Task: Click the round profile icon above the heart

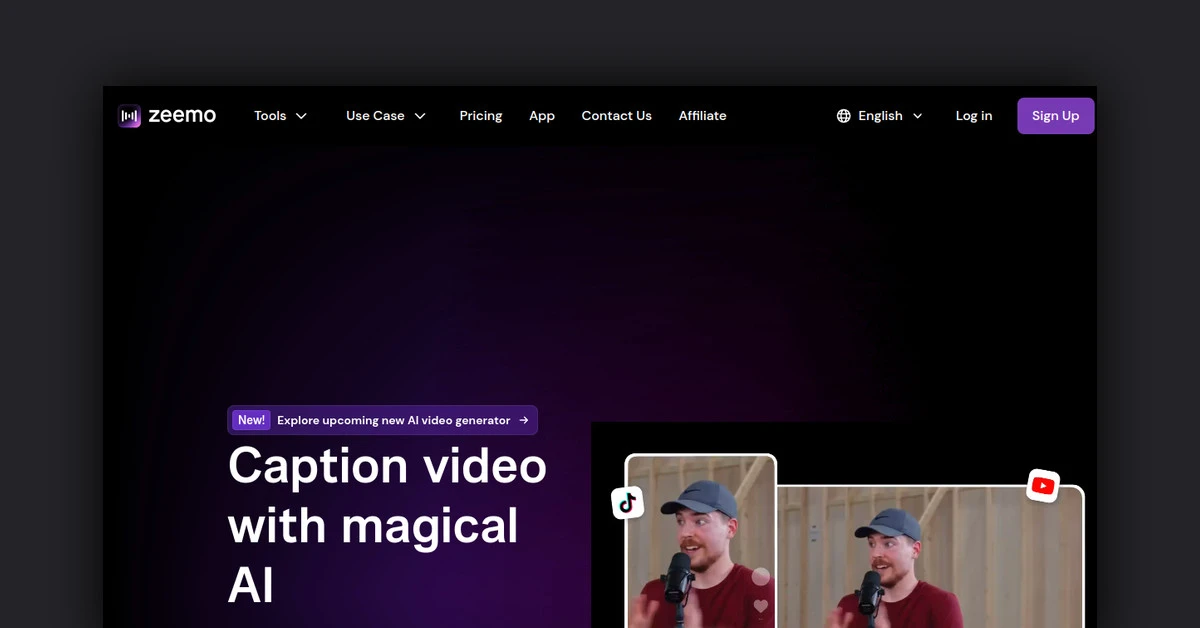Action: click(x=761, y=576)
